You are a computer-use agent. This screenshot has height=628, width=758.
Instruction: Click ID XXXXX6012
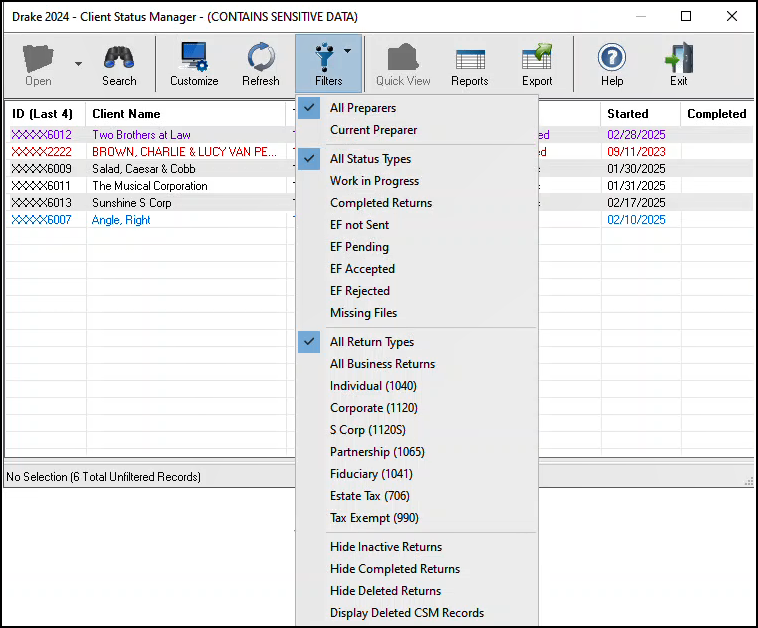coord(42,135)
